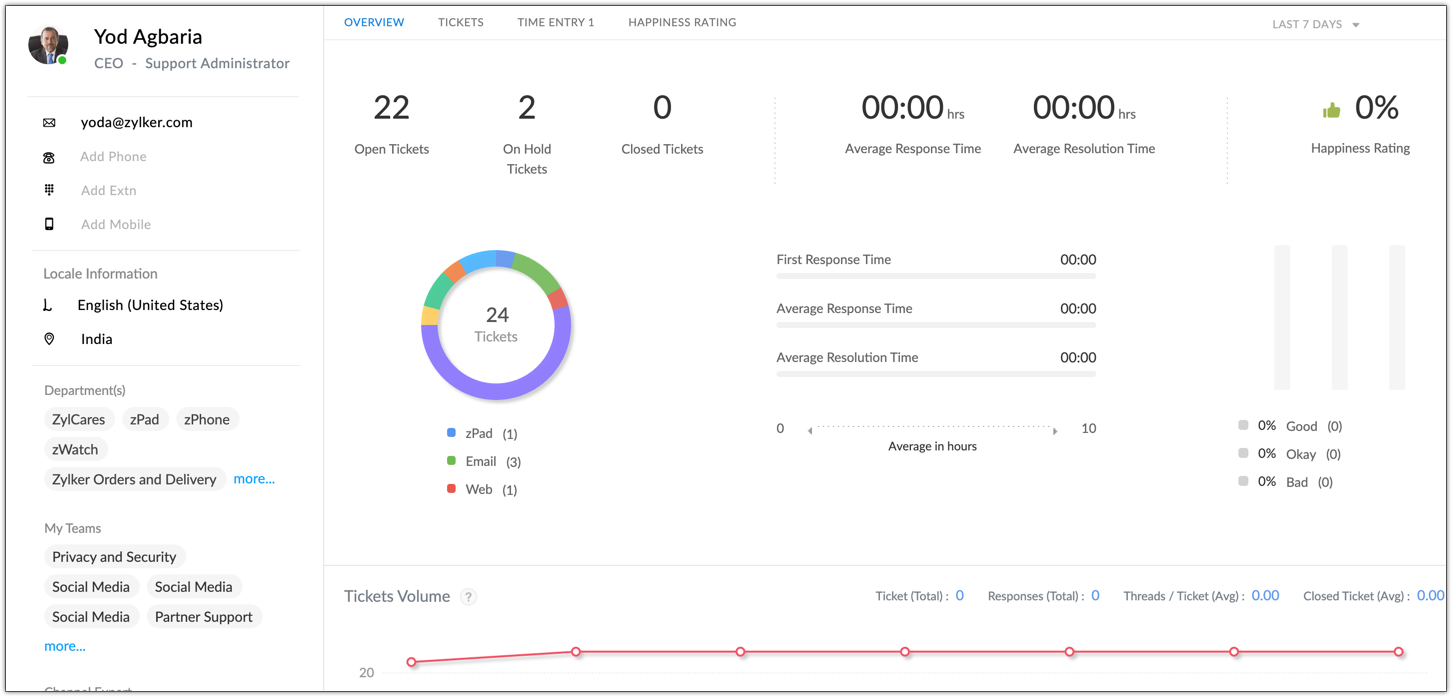The width and height of the screenshot is (1452, 697).
Task: Click the right arrow of hours scale
Action: click(x=1054, y=431)
